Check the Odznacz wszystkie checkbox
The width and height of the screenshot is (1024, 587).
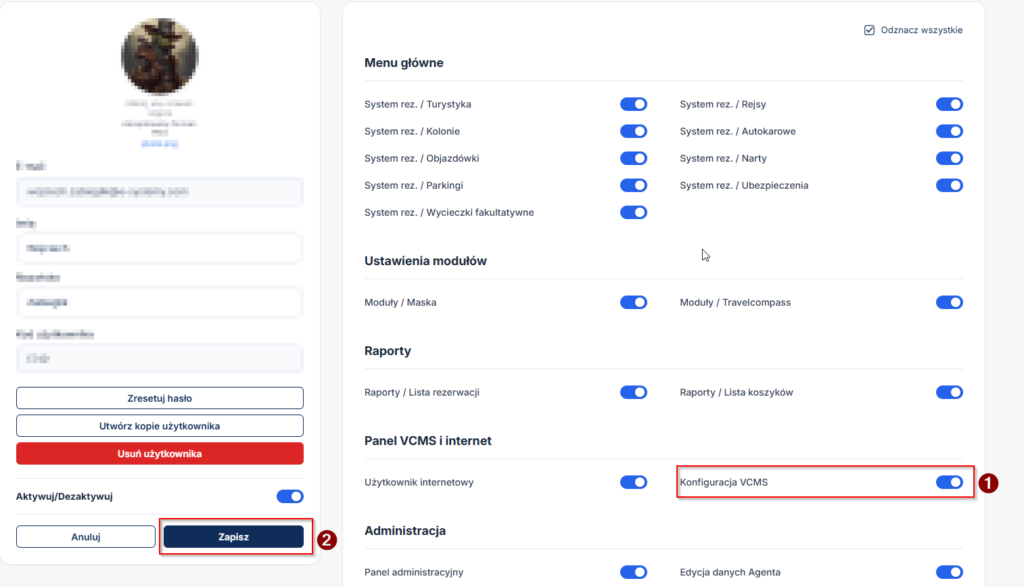(869, 30)
